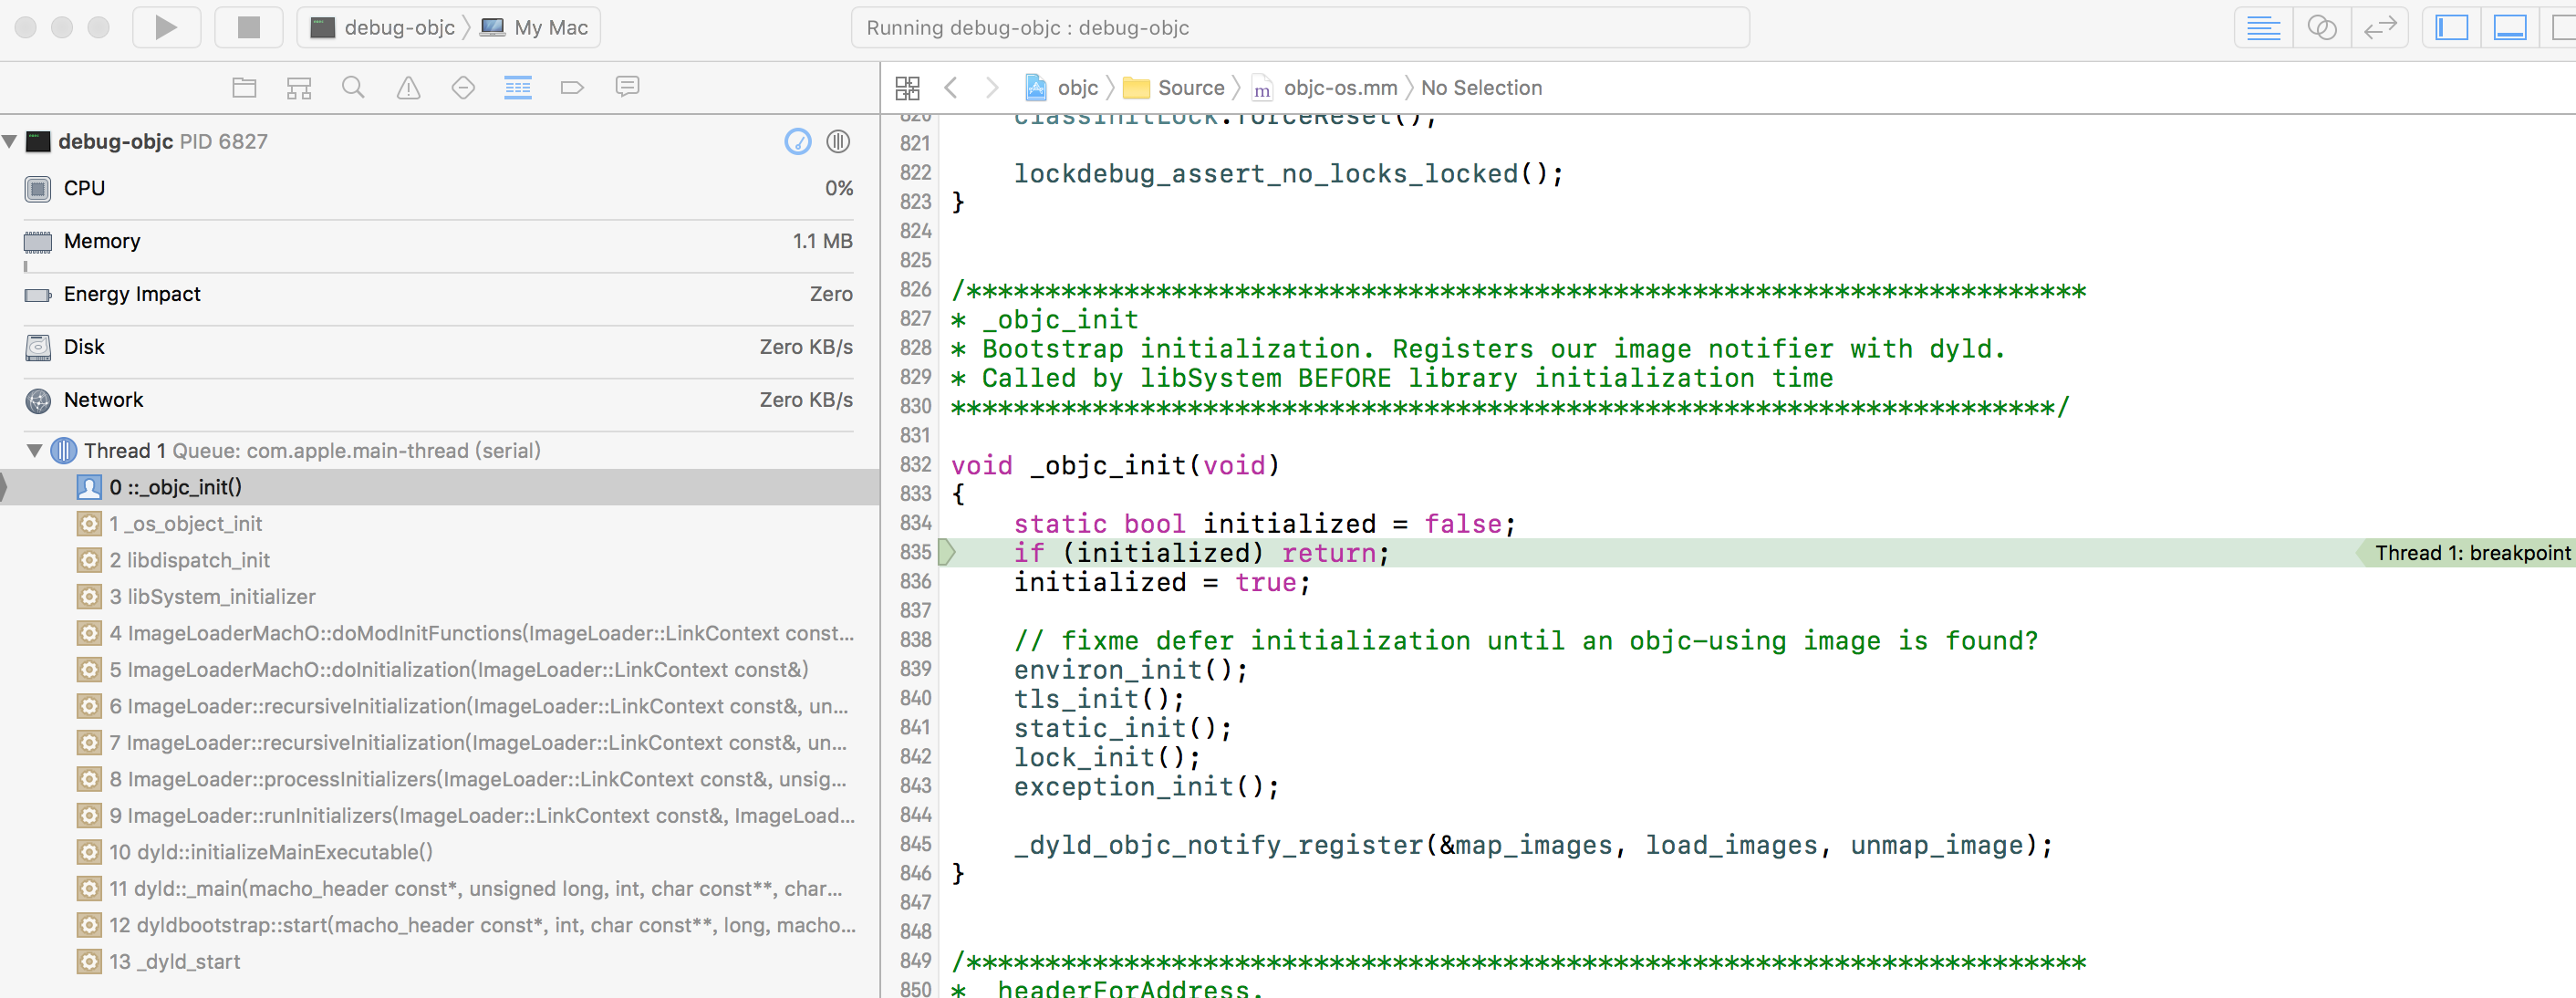Show the Assistant editor overlapping circles
Screen dimensions: 2576x998
pyautogui.click(x=2321, y=27)
